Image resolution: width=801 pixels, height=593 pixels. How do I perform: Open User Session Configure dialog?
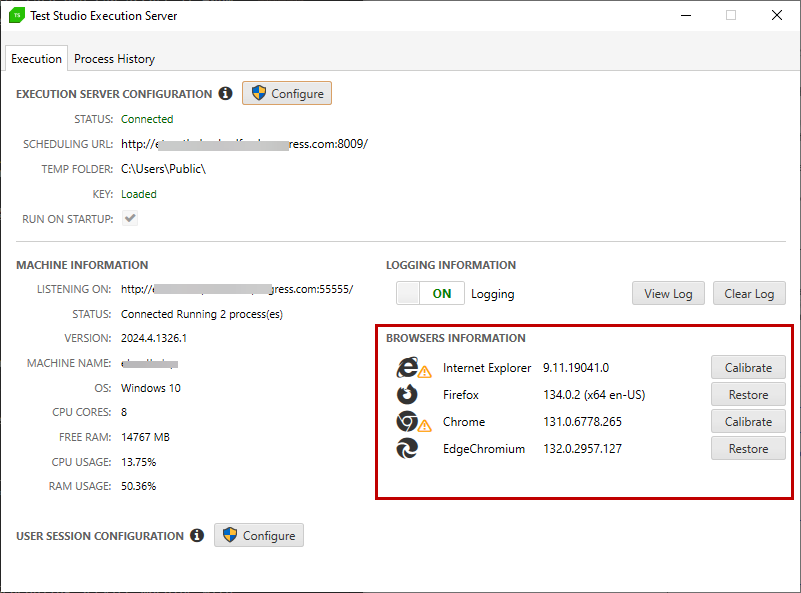point(259,535)
